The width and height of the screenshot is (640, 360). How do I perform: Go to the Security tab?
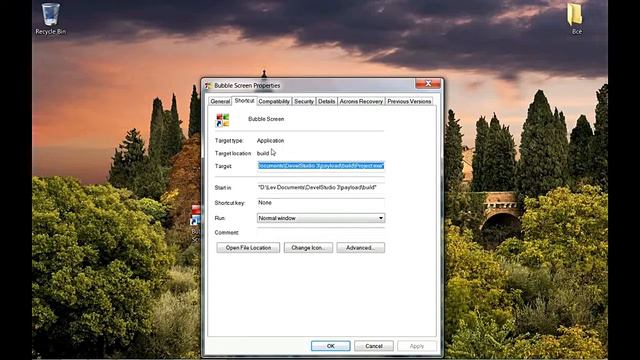[304, 101]
